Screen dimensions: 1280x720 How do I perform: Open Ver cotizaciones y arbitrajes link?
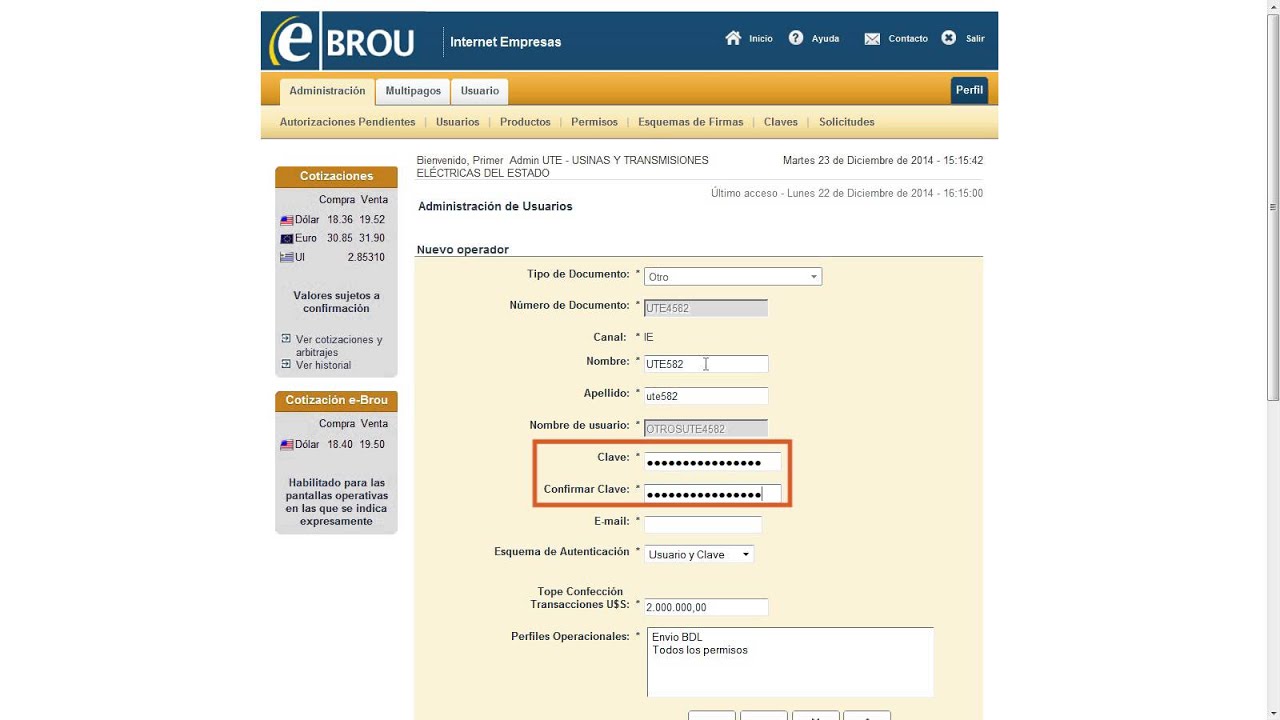(339, 346)
